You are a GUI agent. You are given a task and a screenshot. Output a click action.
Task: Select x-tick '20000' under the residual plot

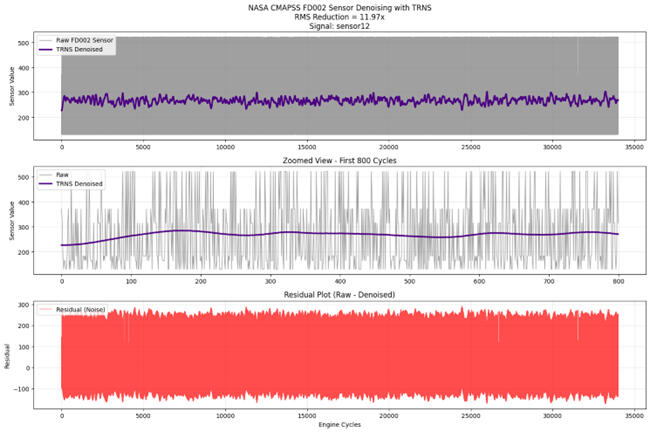coord(389,415)
